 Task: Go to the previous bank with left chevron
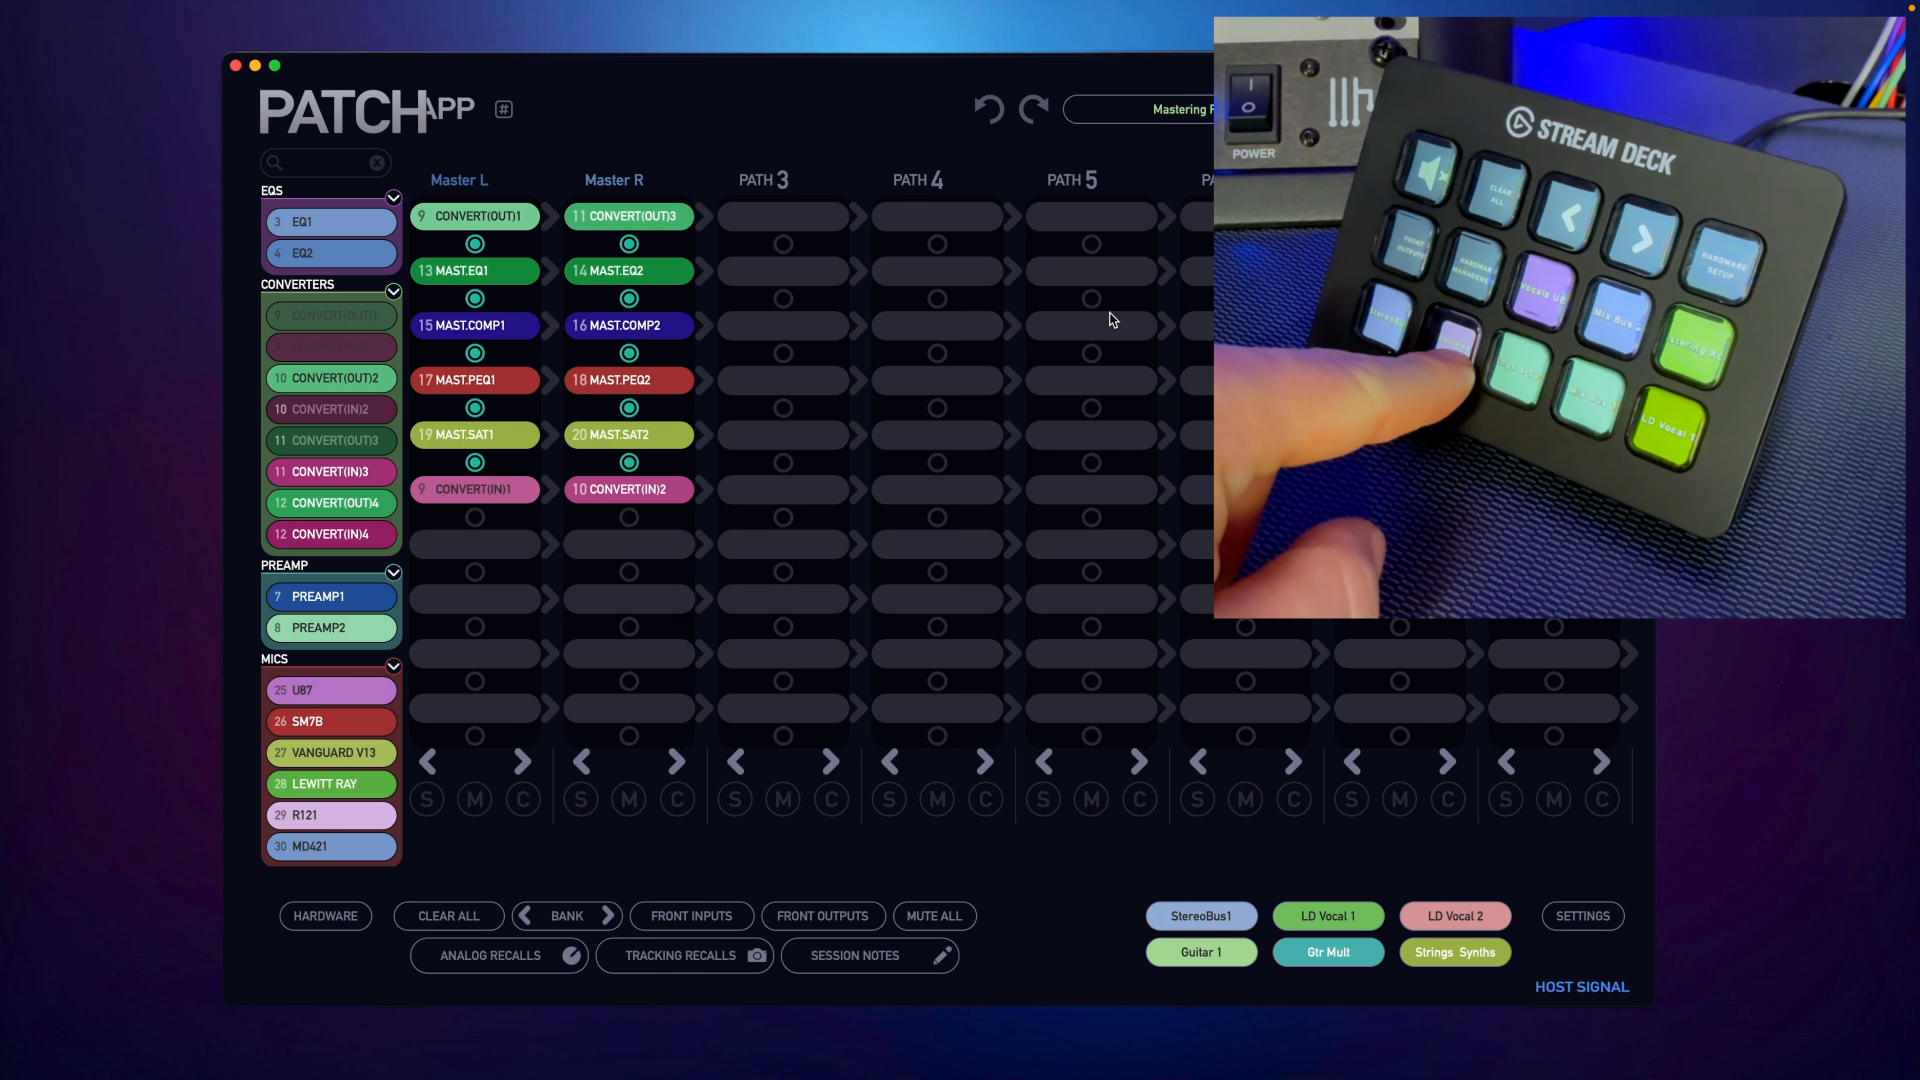point(526,916)
